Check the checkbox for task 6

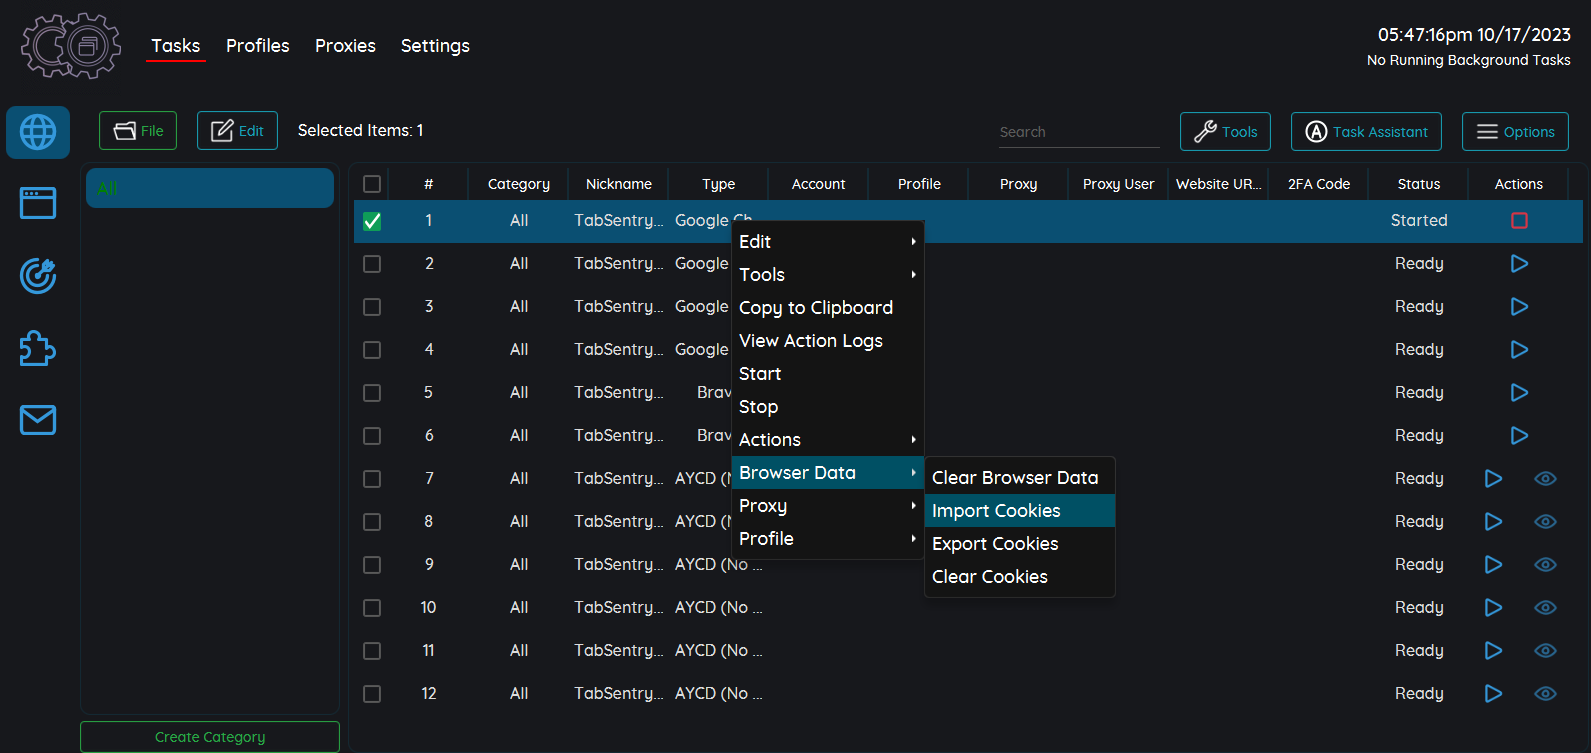(x=372, y=436)
